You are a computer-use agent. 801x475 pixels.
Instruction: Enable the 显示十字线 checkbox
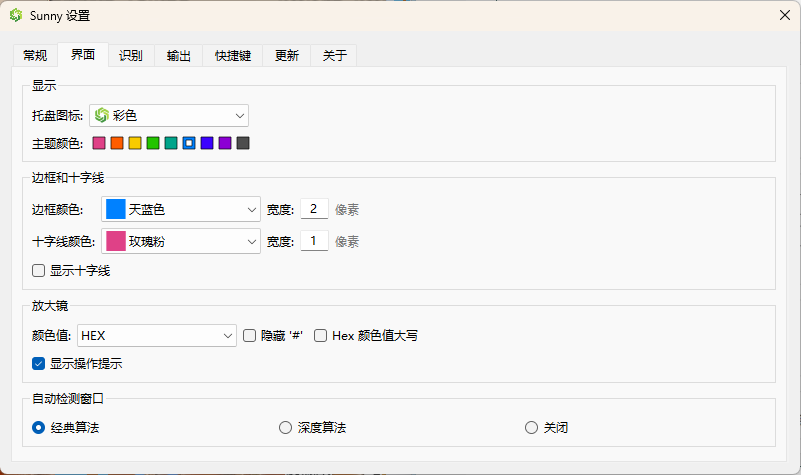tap(39, 270)
